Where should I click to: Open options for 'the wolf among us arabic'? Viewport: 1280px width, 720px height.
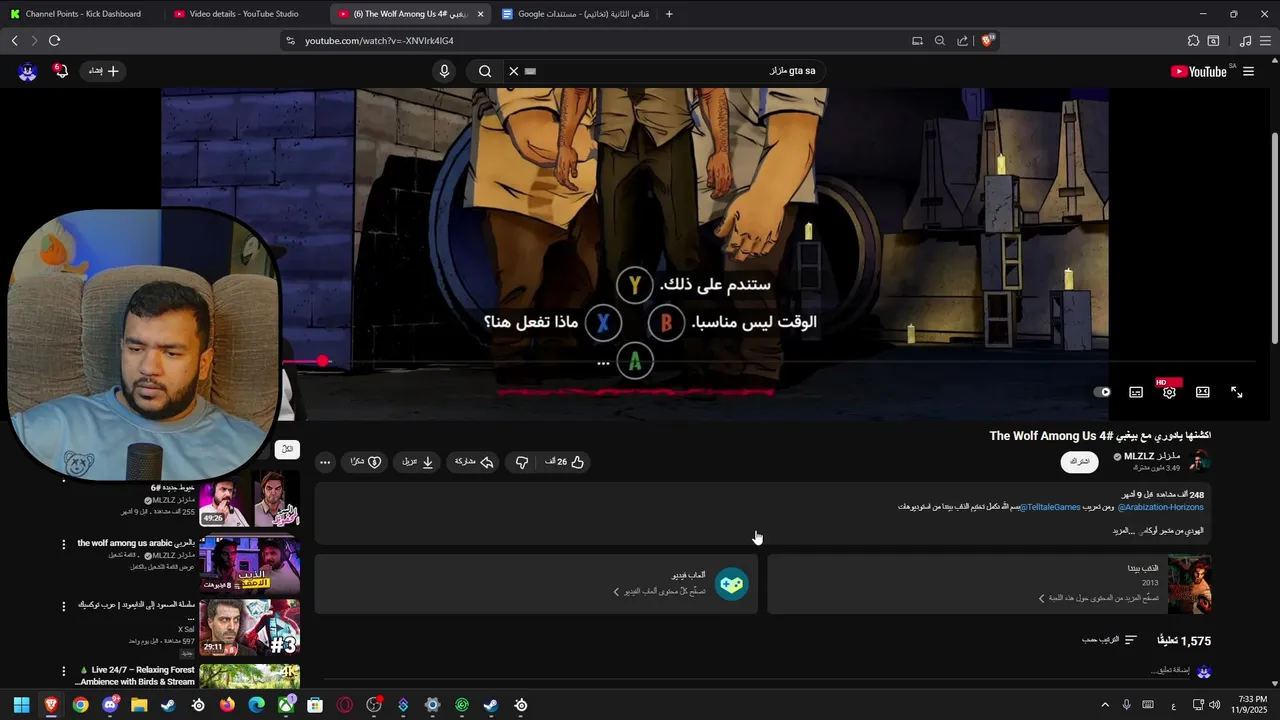pyautogui.click(x=64, y=545)
